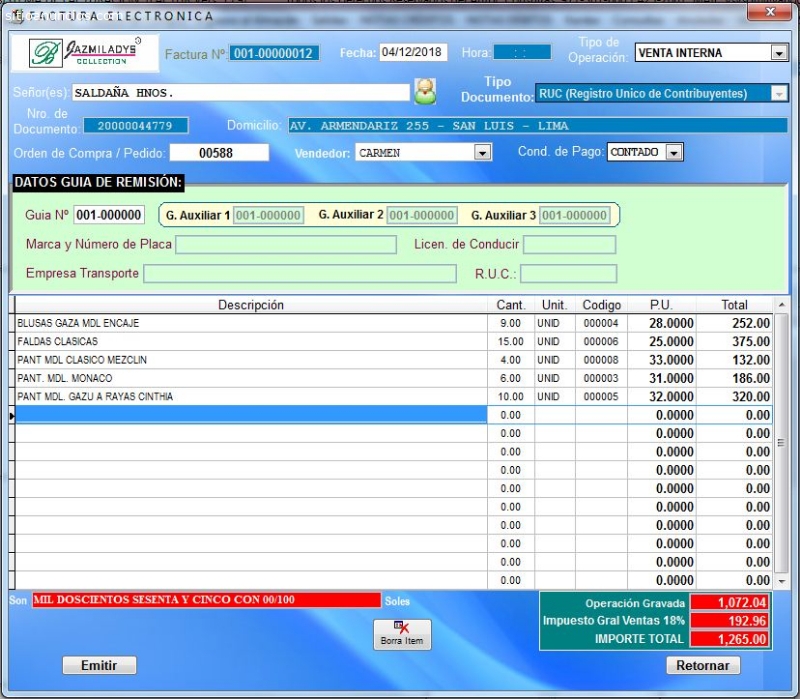Click the Cant. column header
This screenshot has width=800, height=699.
[x=511, y=305]
